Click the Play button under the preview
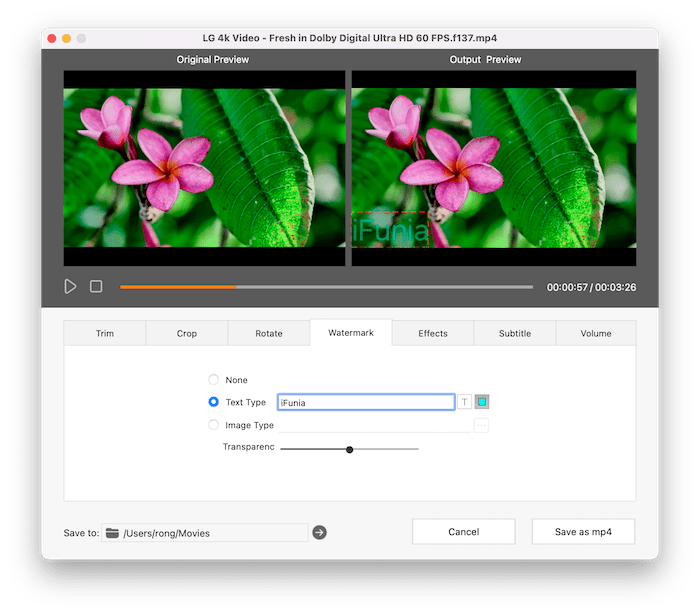Viewport: 700px width, 614px height. [x=70, y=286]
